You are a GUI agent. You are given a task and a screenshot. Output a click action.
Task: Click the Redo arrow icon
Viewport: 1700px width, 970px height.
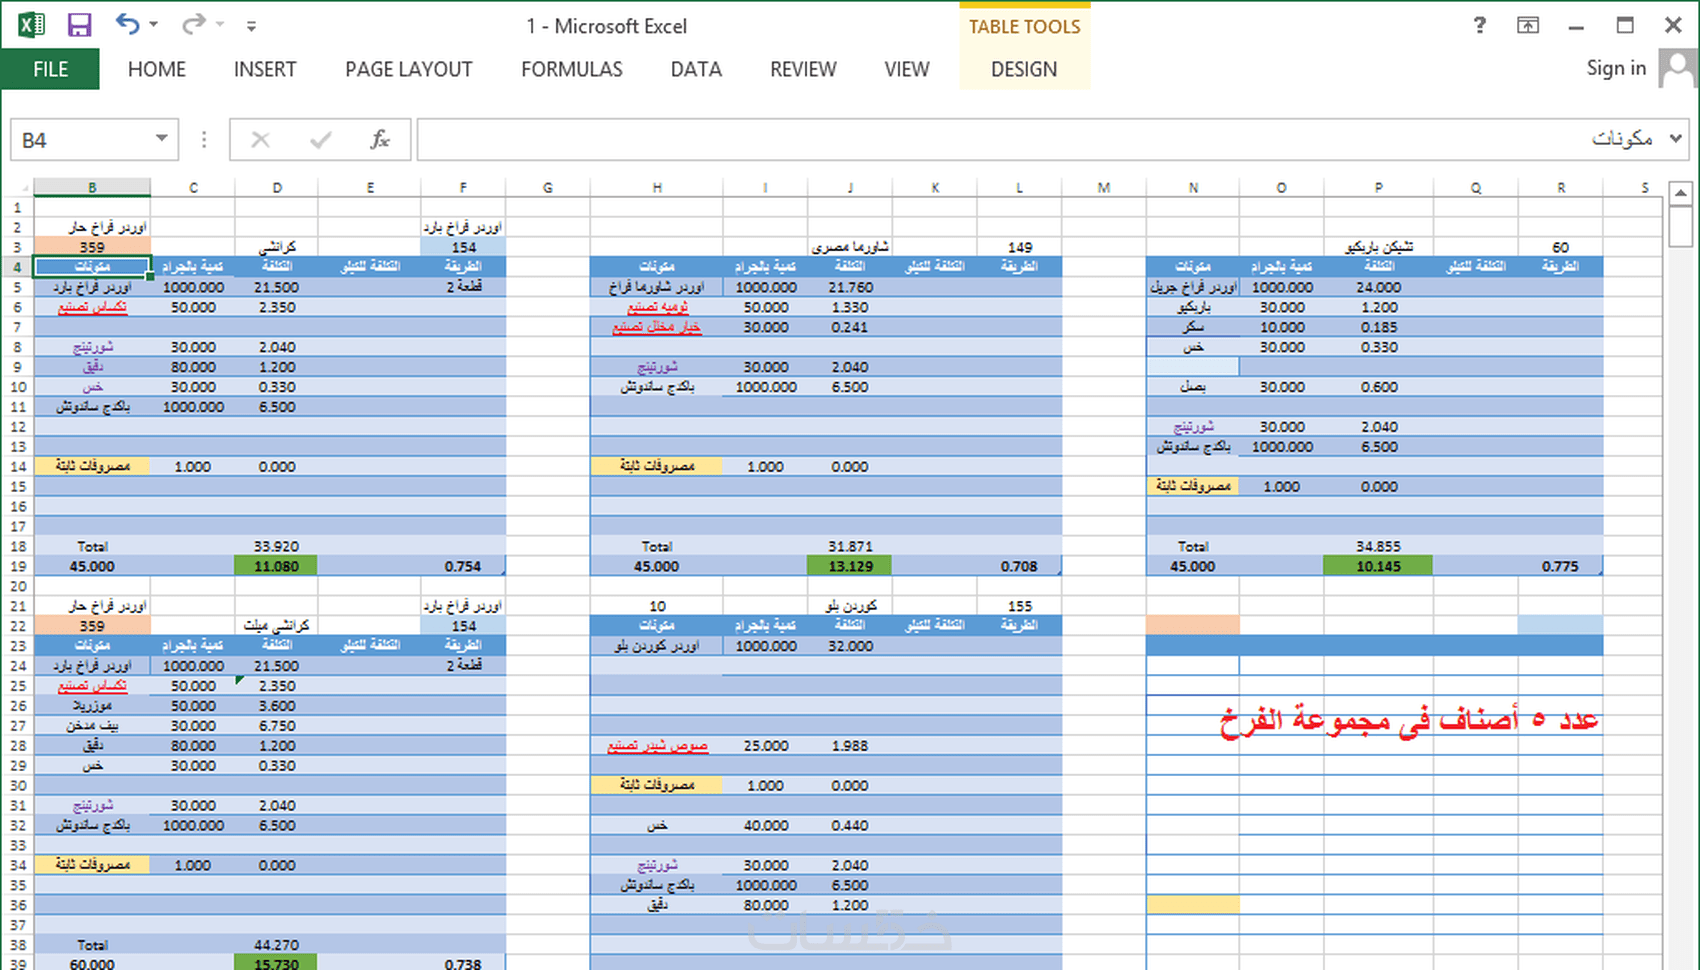[194, 24]
